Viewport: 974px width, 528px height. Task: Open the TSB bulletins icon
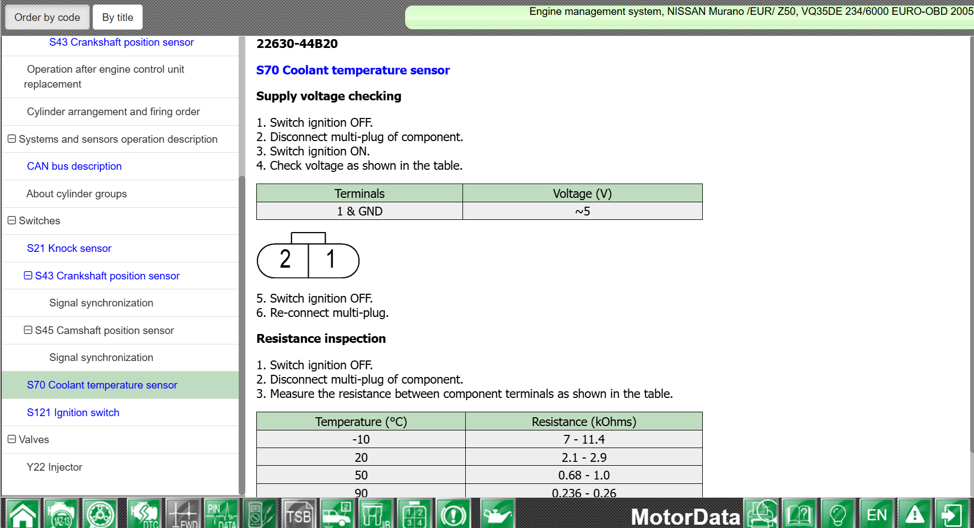[299, 514]
